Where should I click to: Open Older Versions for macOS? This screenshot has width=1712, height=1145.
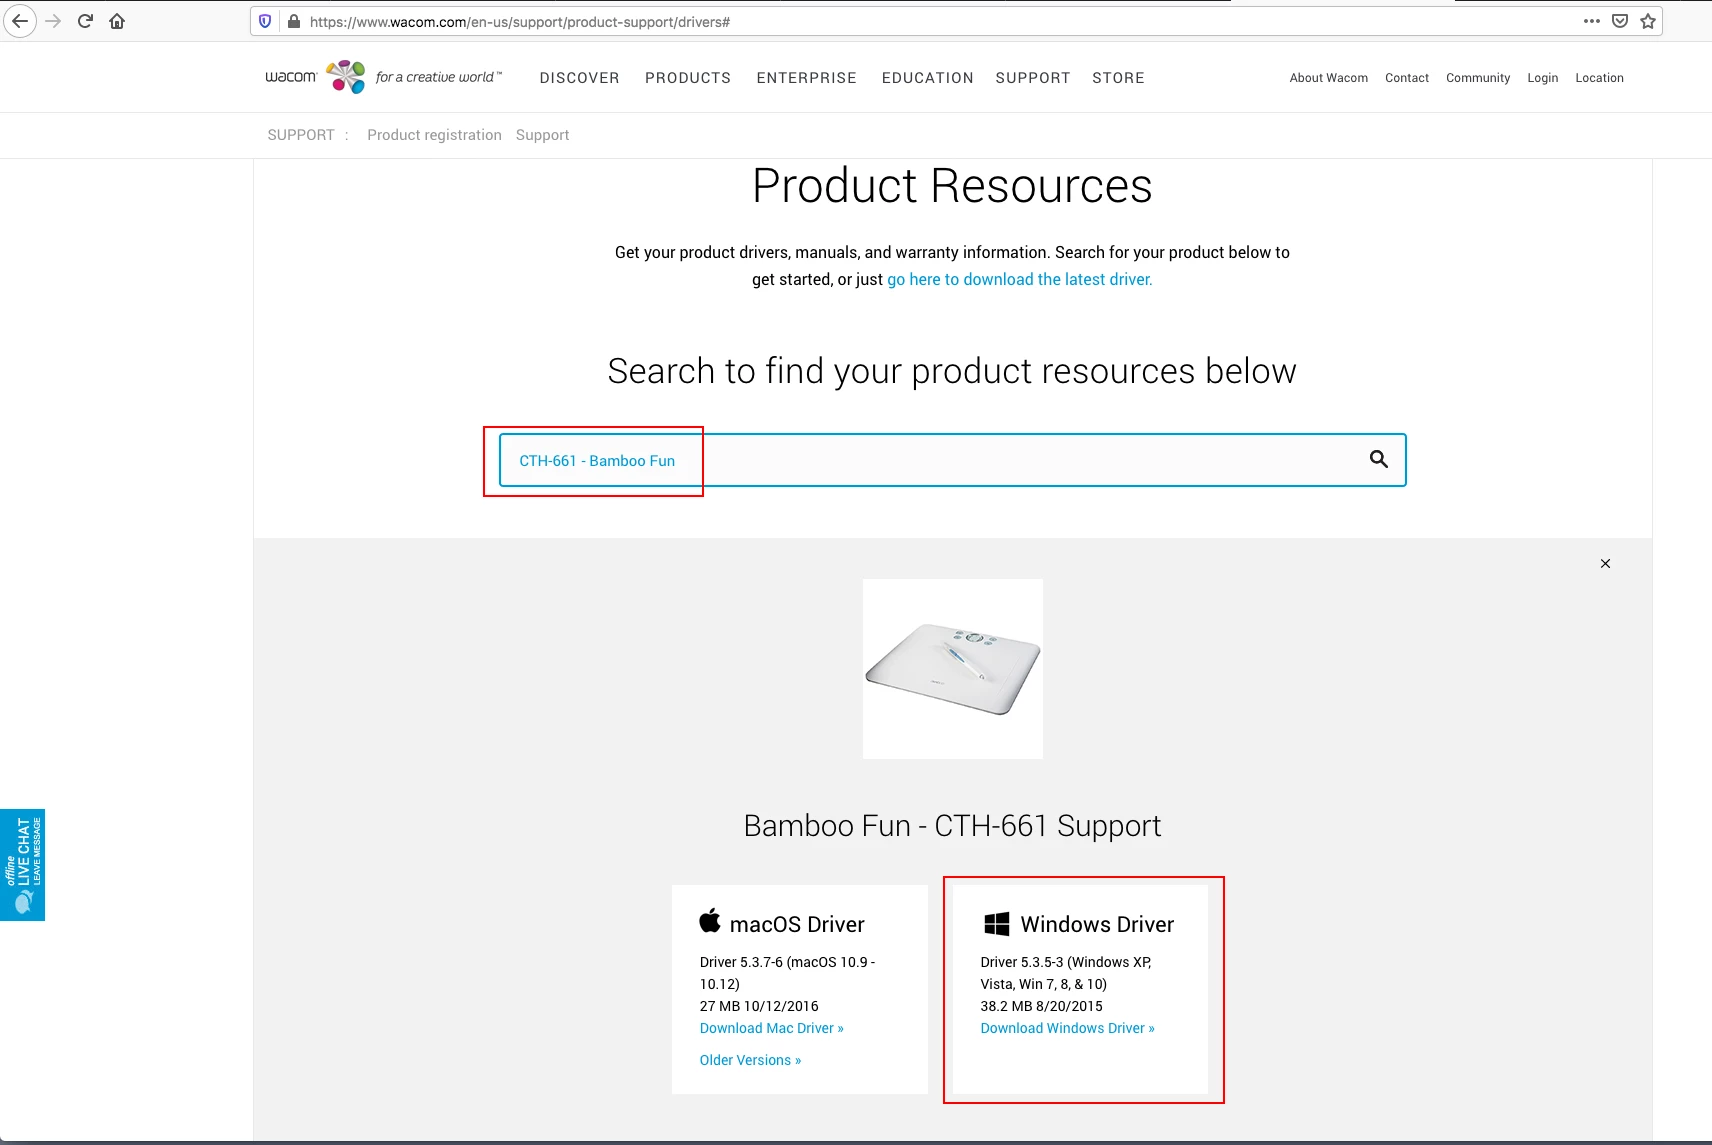pos(751,1060)
